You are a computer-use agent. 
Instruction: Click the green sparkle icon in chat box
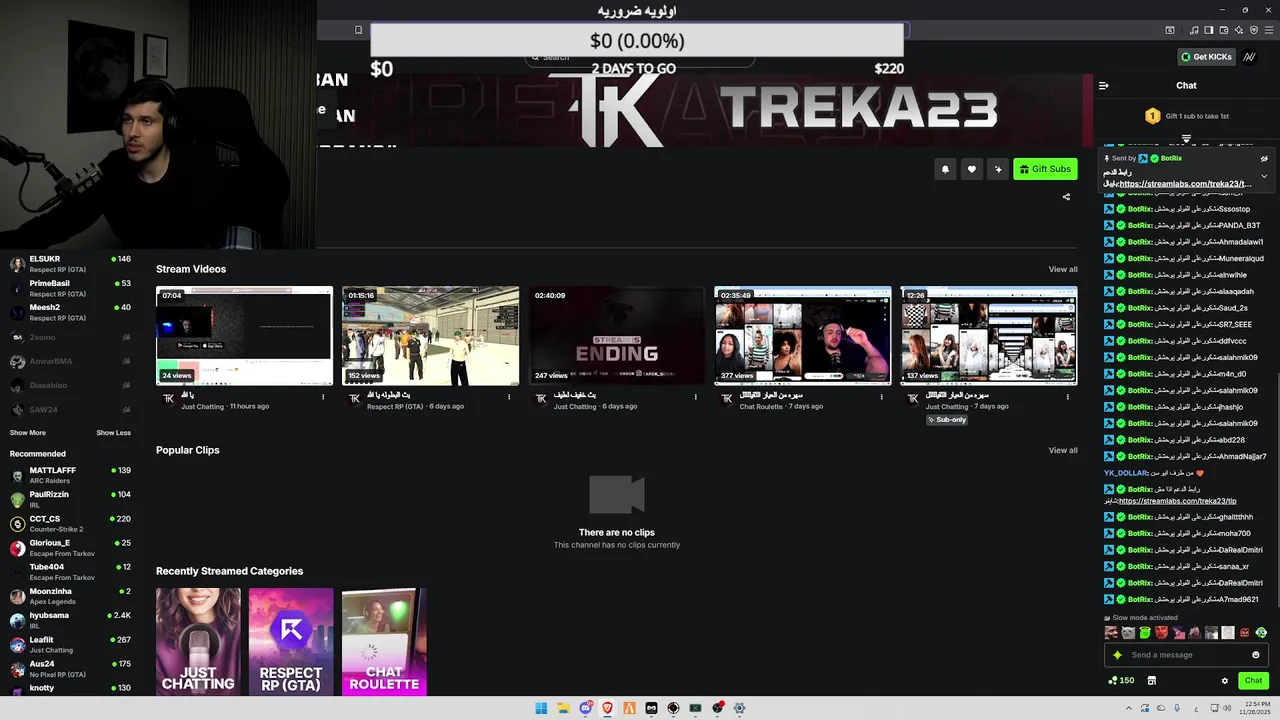tap(1117, 655)
